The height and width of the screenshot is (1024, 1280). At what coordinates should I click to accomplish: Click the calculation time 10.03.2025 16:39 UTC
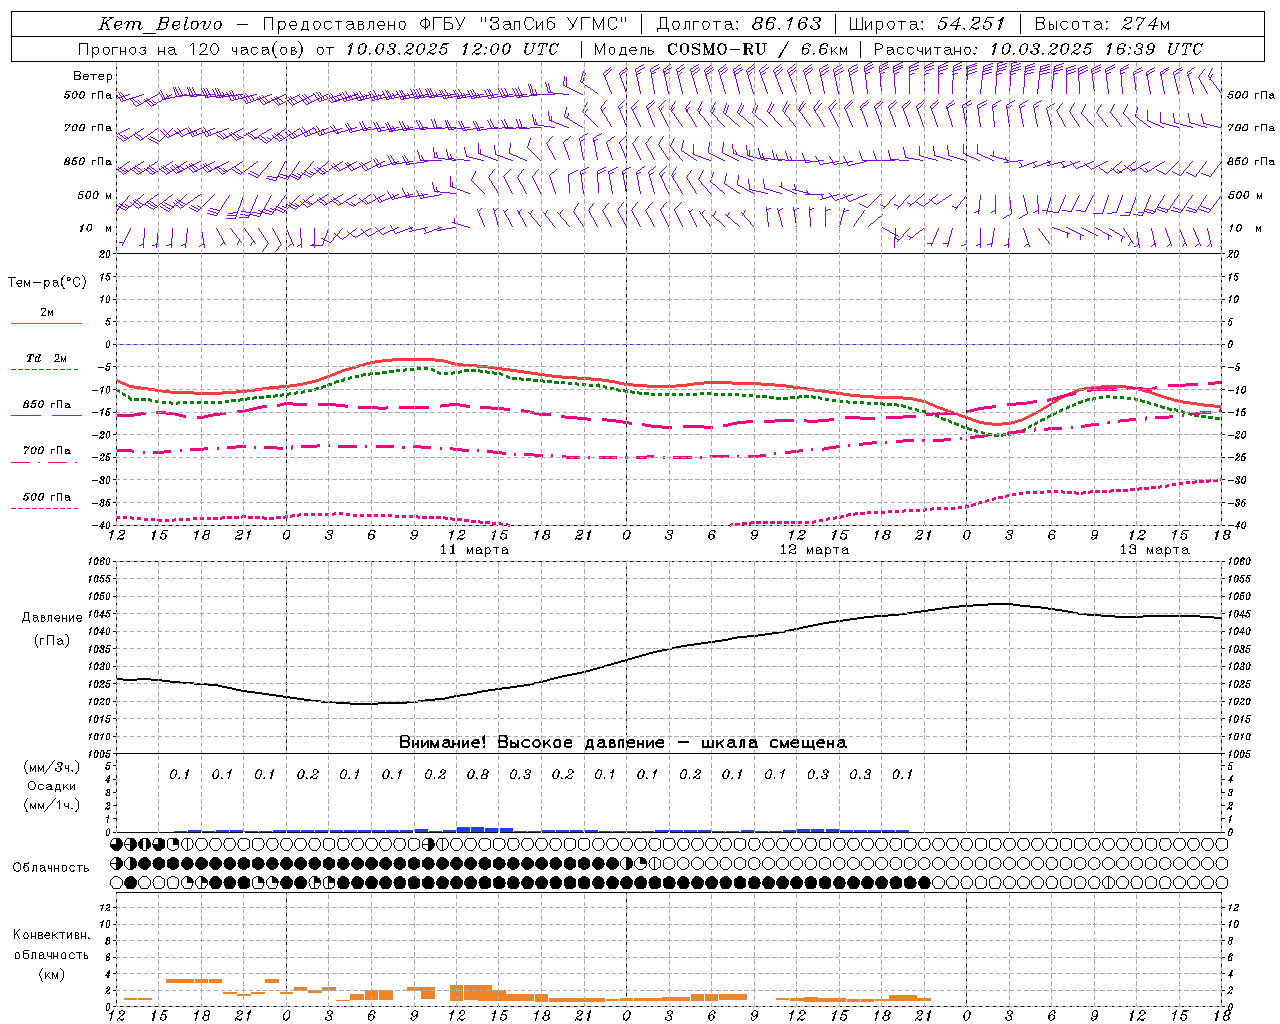(1096, 49)
